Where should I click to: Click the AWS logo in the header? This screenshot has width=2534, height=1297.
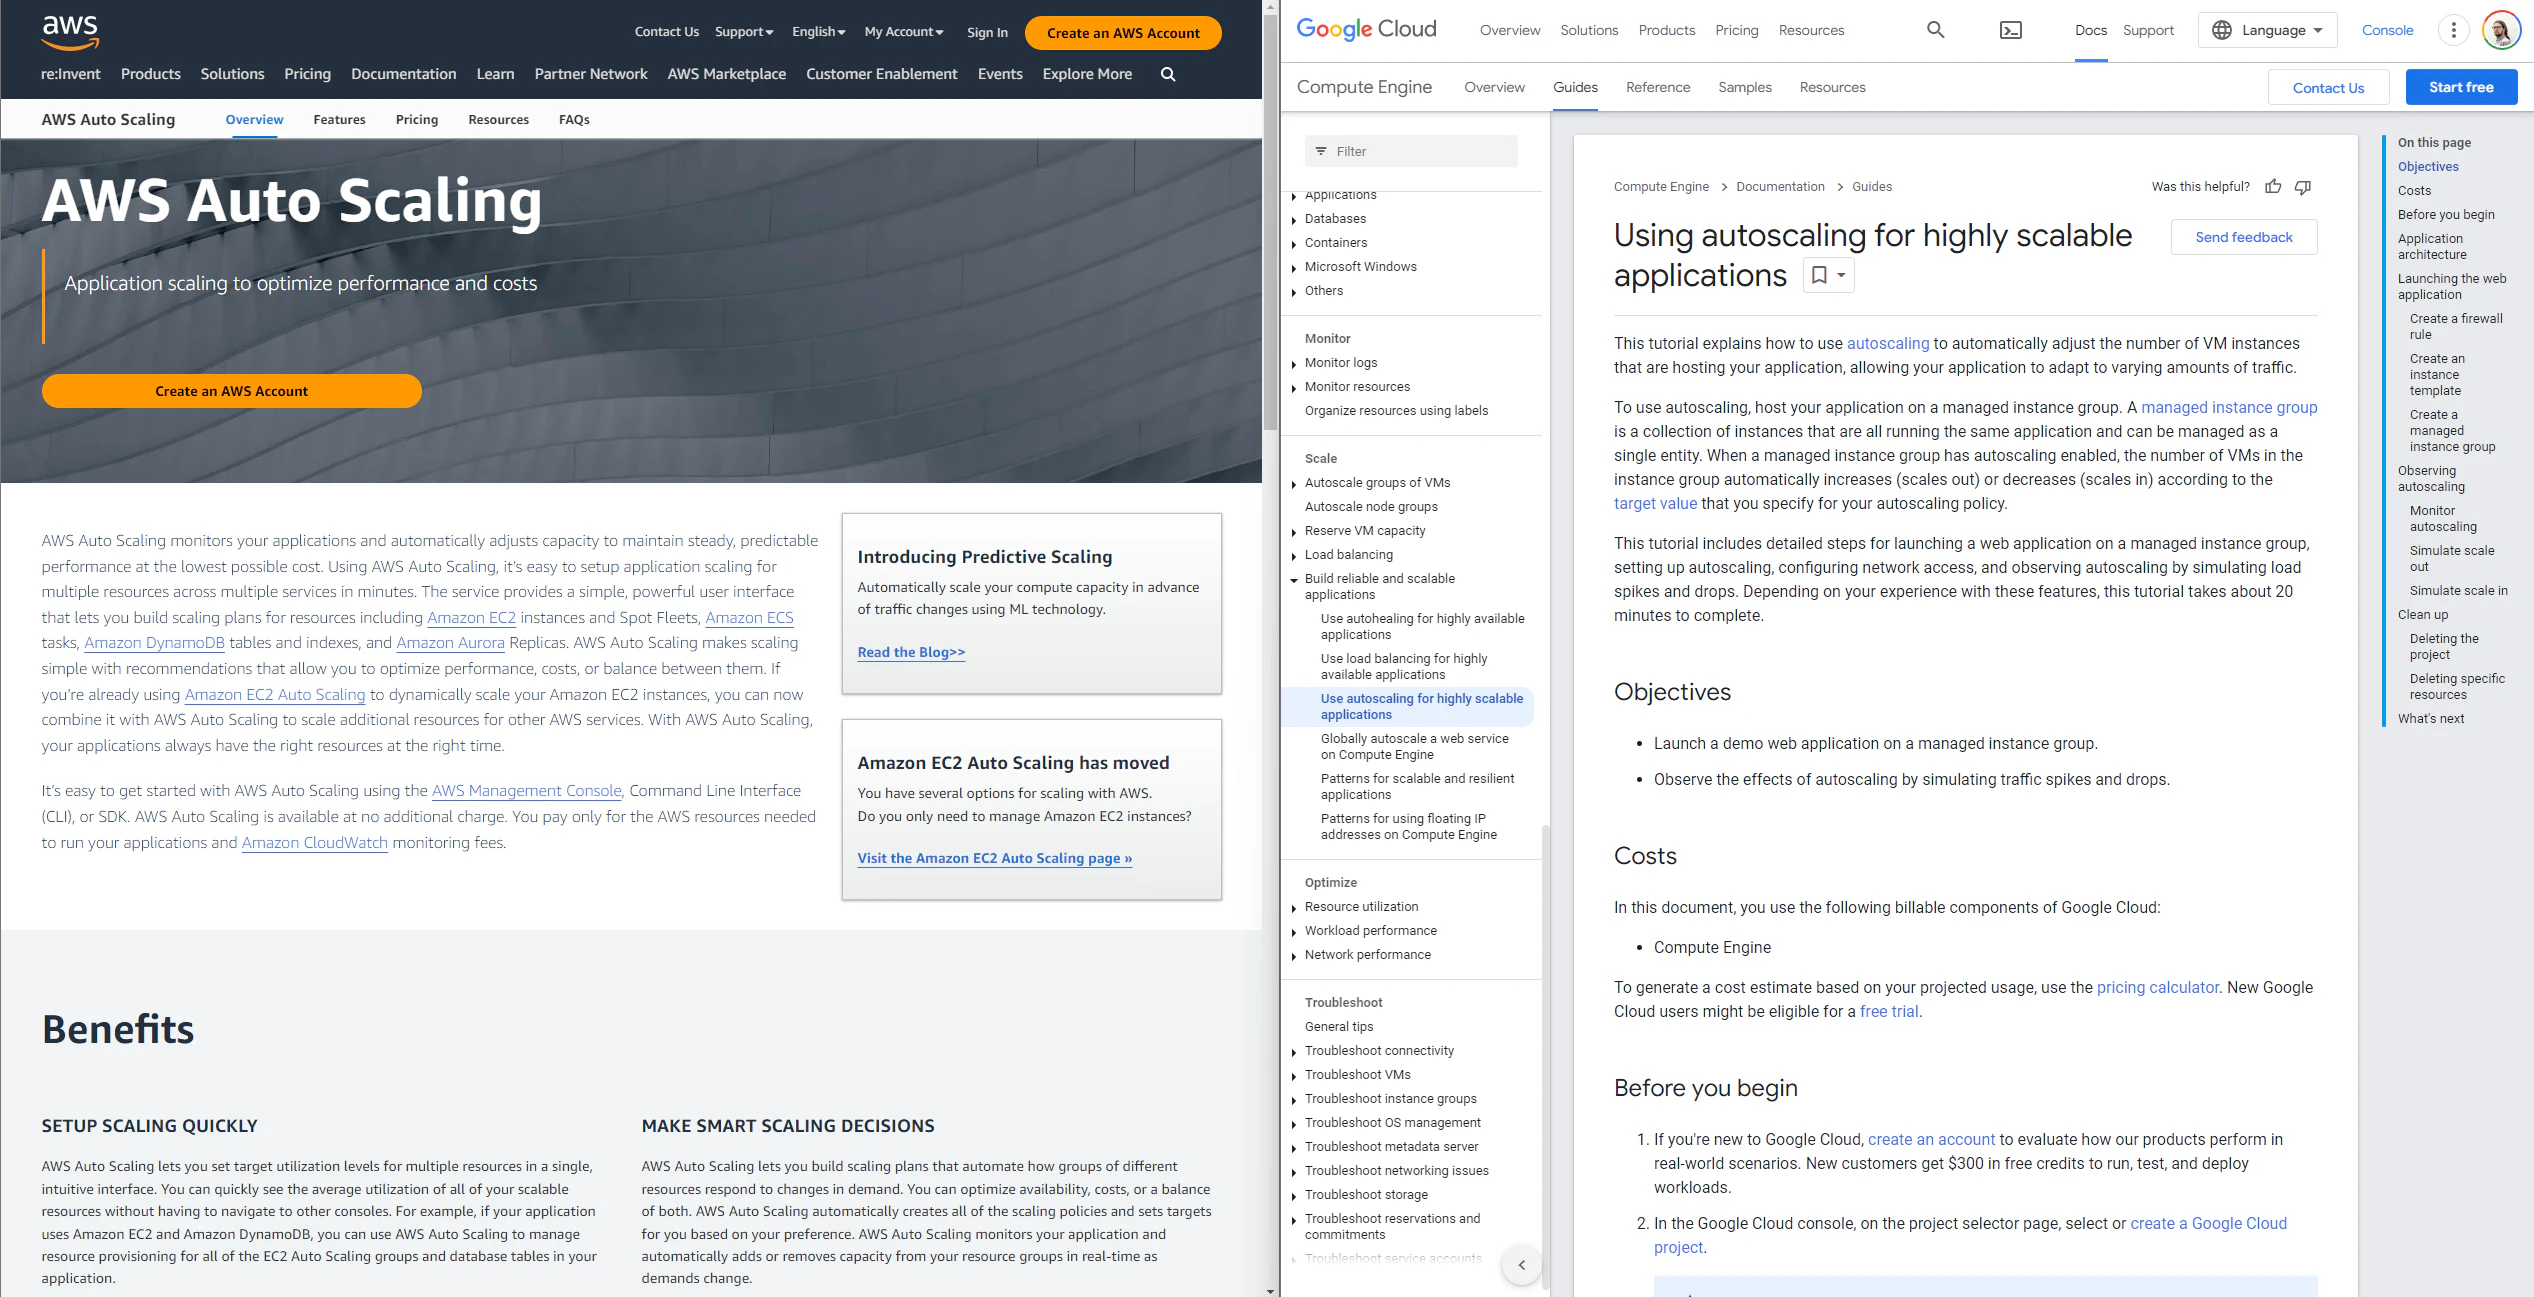pyautogui.click(x=71, y=33)
